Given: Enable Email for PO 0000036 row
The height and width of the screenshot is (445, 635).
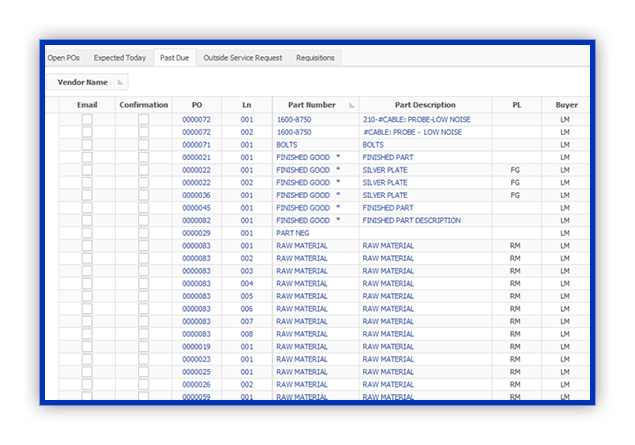Looking at the screenshot, I should pos(87,195).
